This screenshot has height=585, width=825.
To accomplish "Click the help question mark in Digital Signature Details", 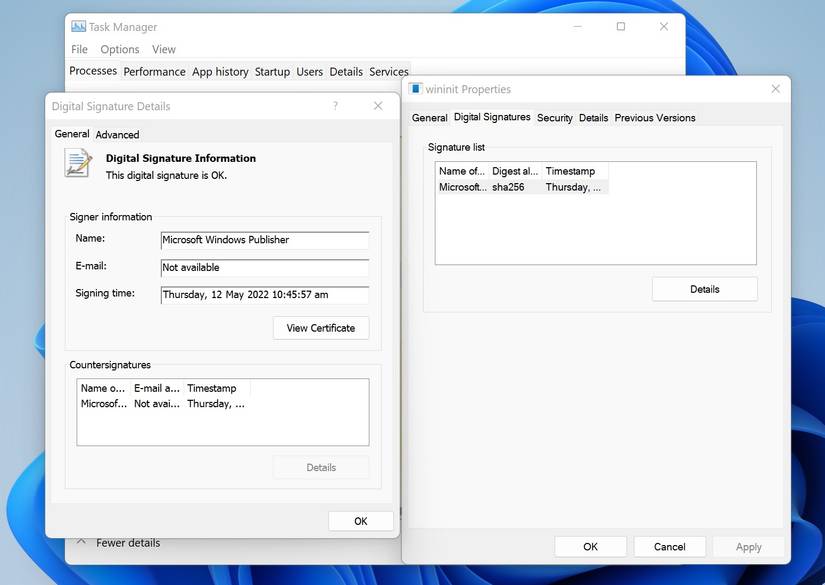I will [x=334, y=105].
